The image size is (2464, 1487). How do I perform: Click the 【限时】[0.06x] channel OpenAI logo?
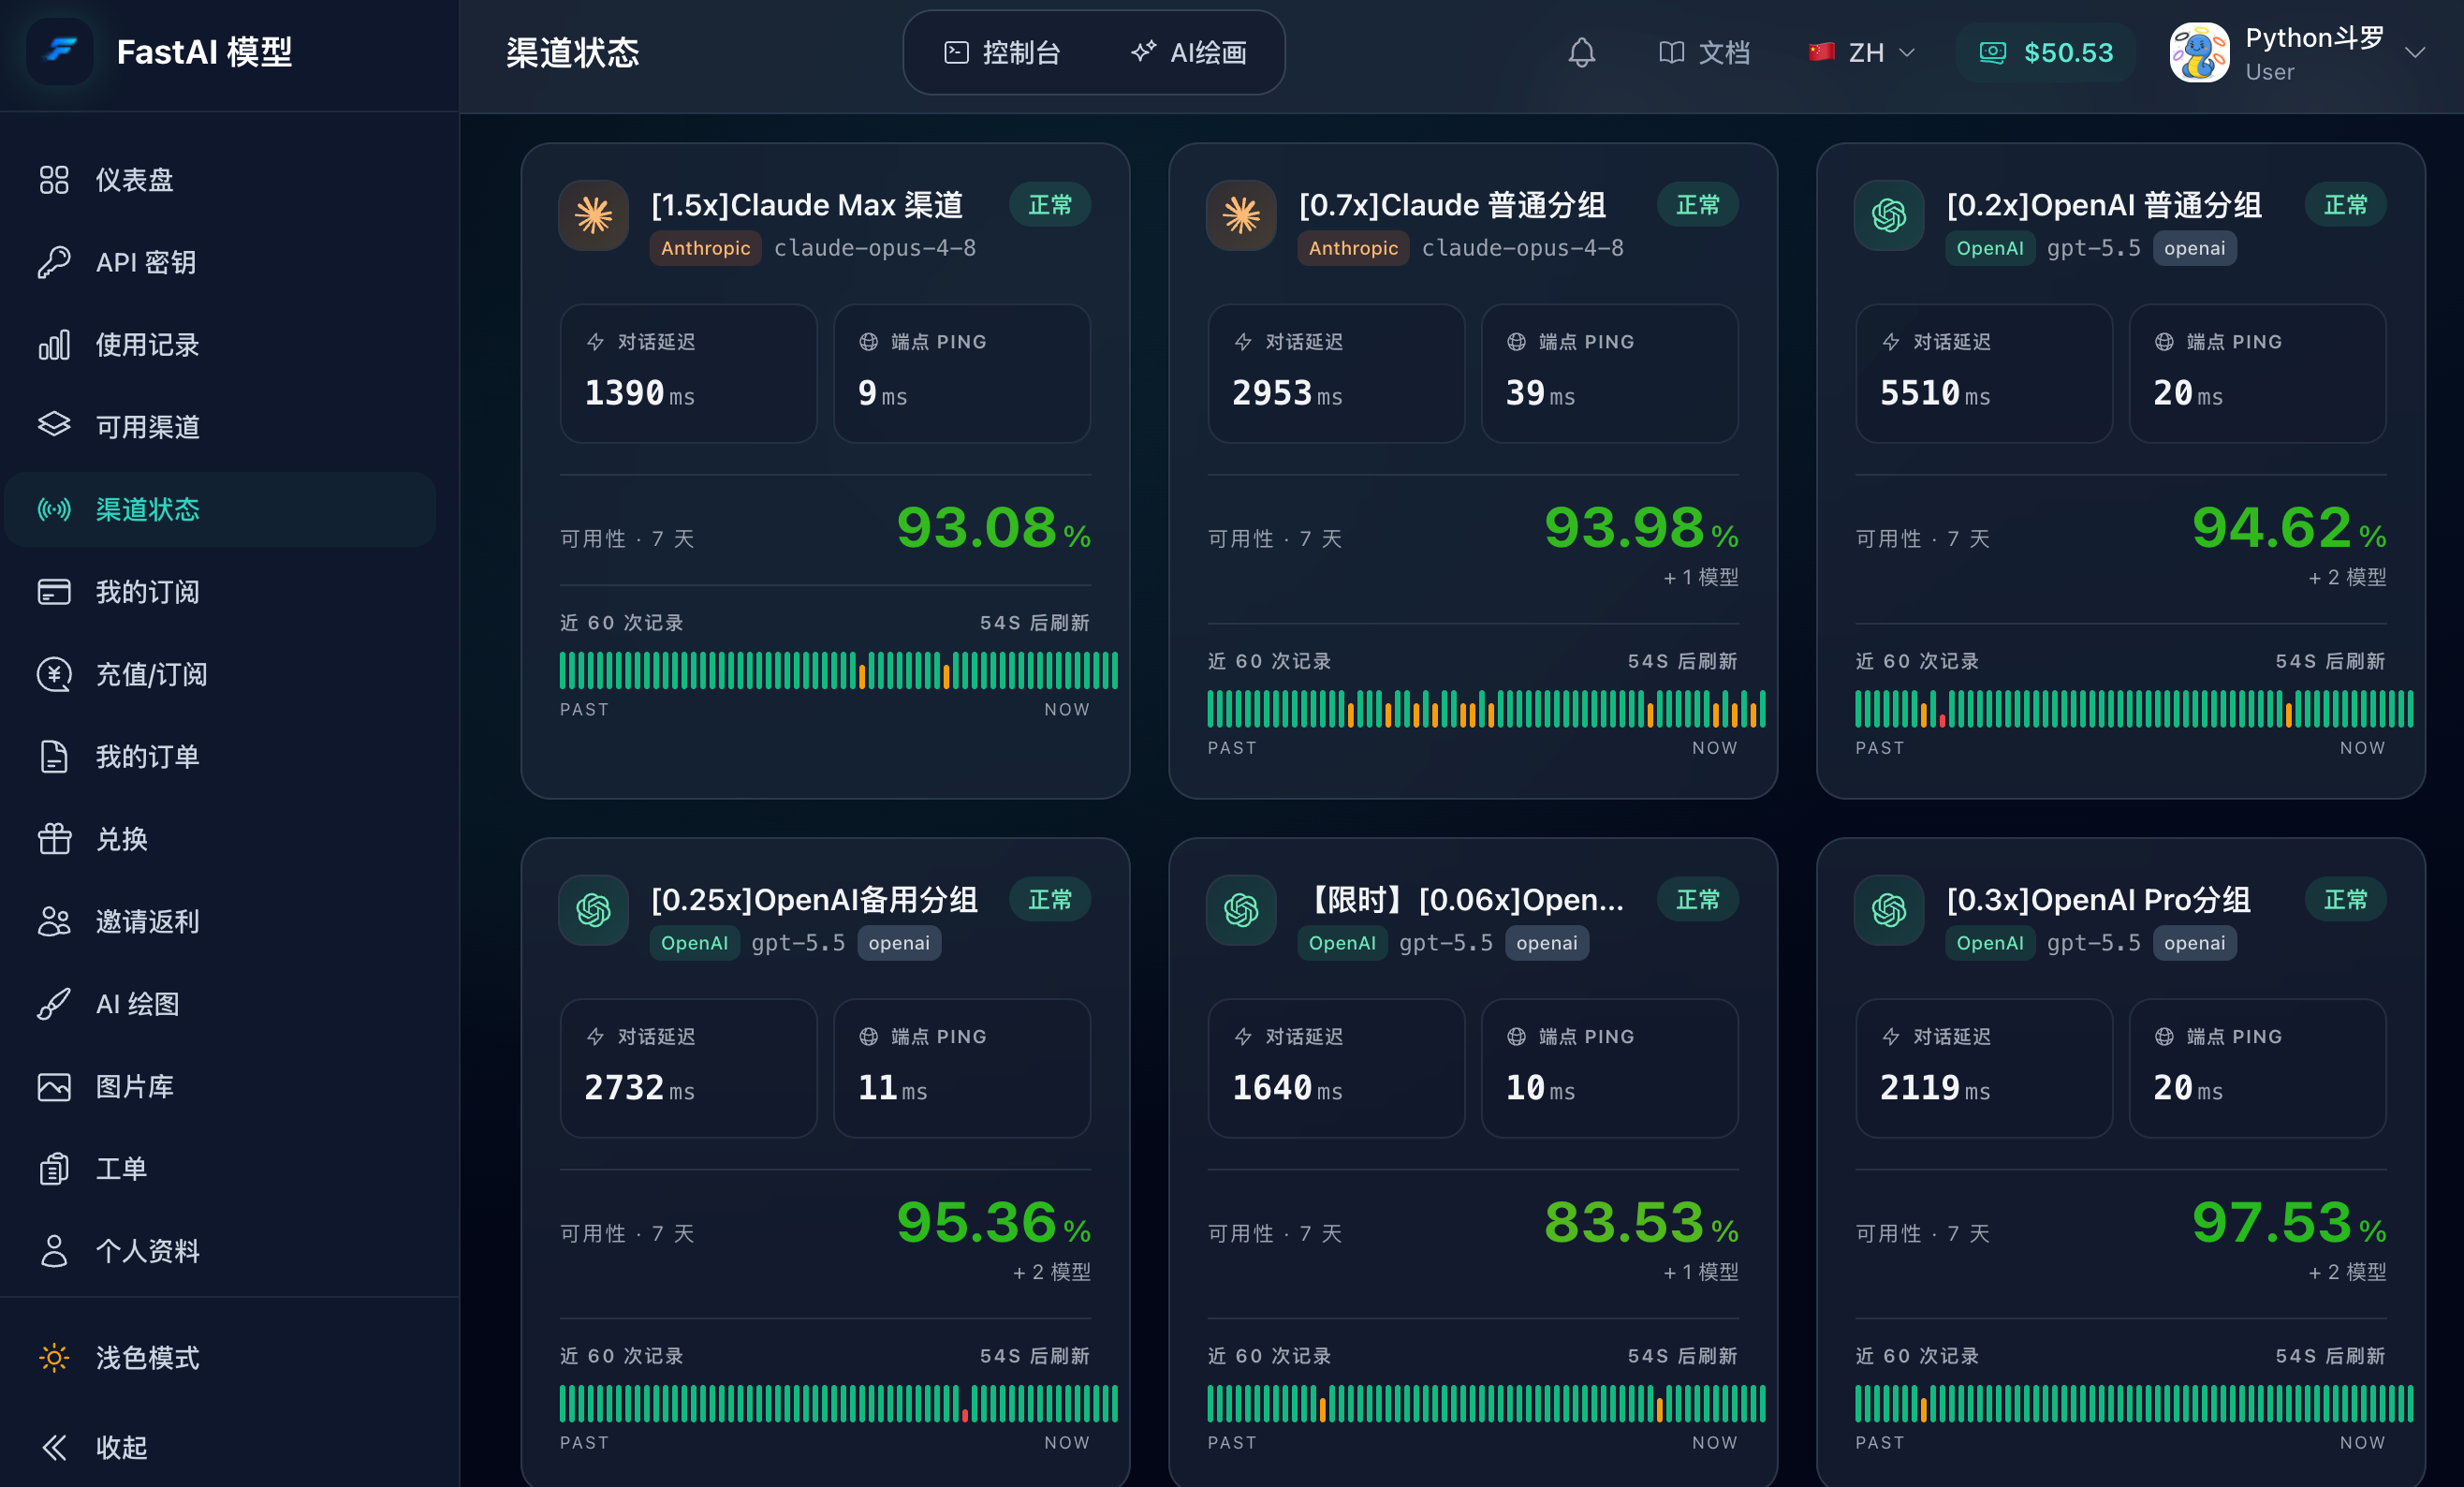coord(1241,910)
